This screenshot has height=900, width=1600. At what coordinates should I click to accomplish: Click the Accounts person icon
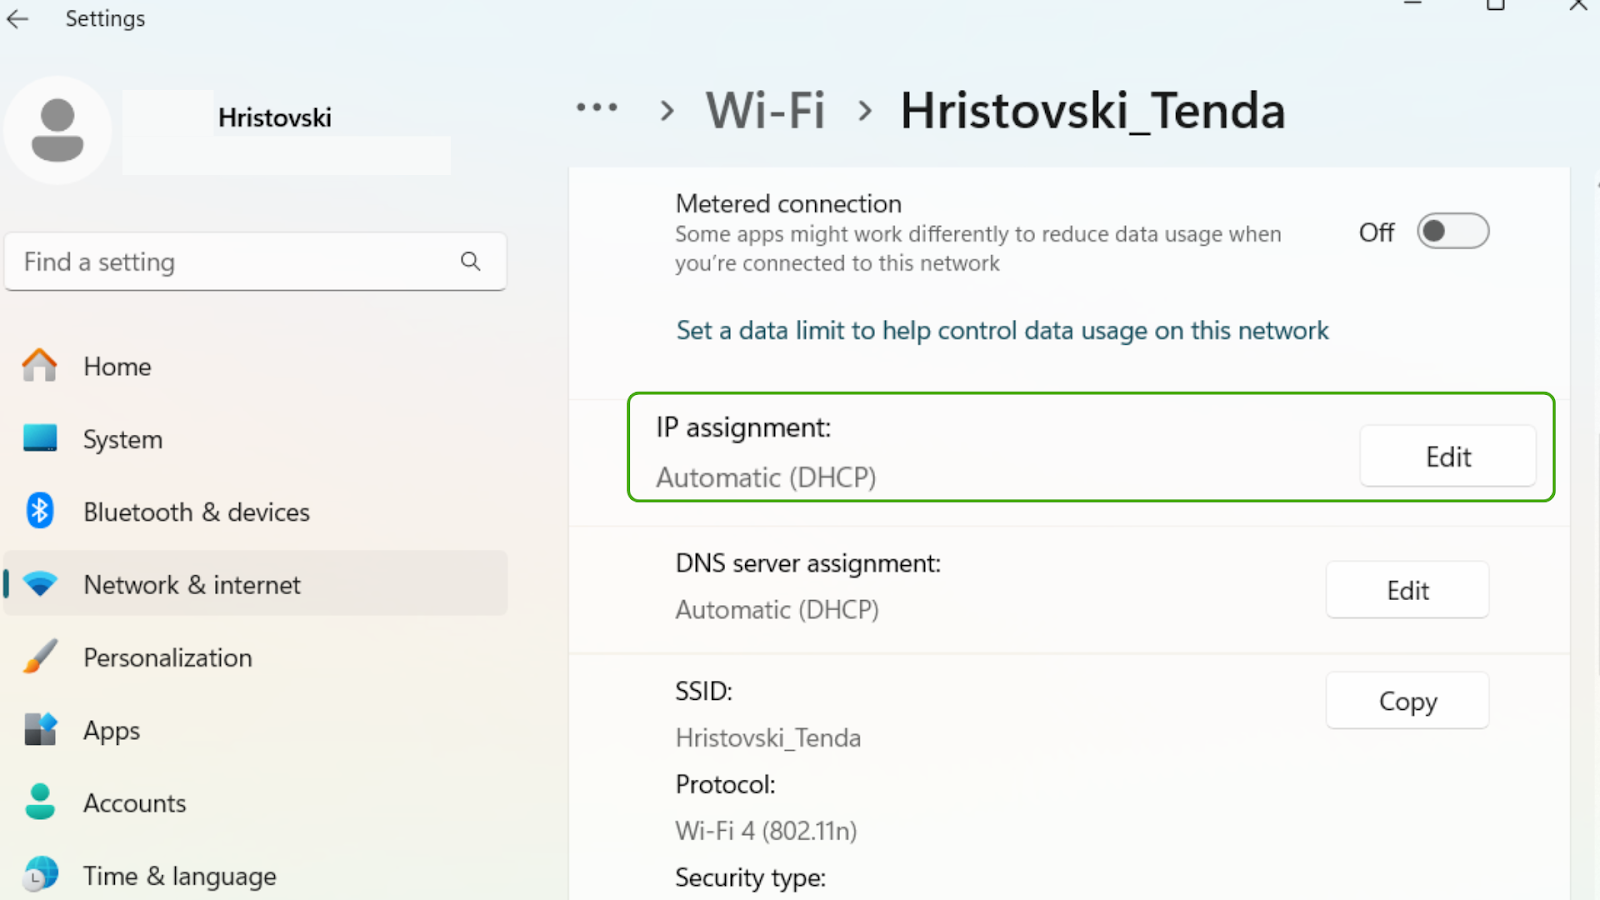click(x=40, y=802)
